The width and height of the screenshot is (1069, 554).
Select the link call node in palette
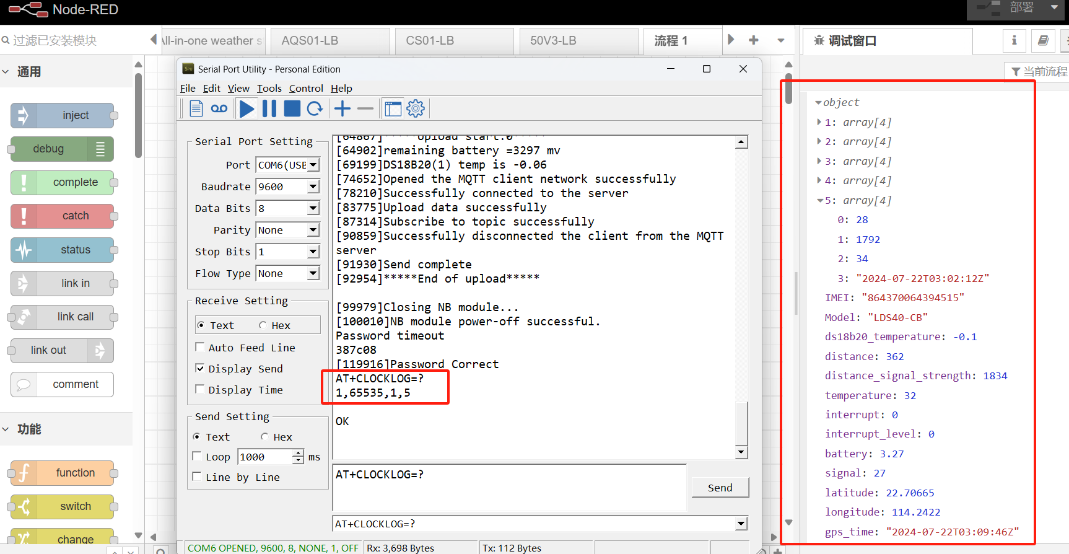[62, 316]
